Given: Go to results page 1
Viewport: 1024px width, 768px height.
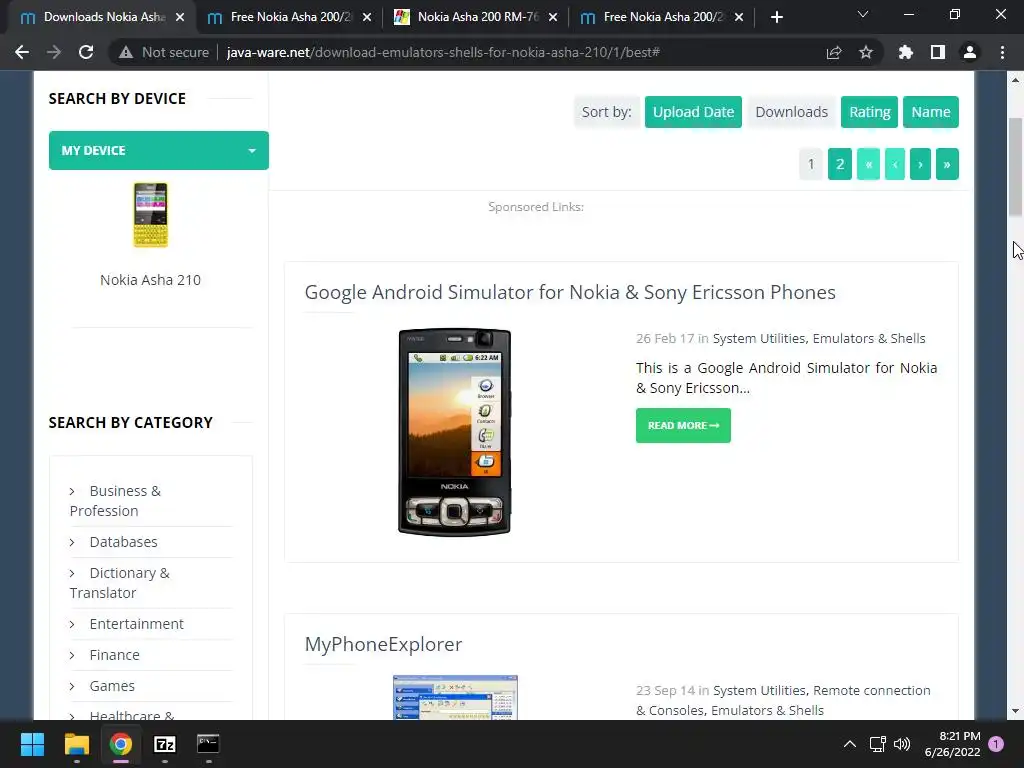Looking at the screenshot, I should tap(811, 164).
